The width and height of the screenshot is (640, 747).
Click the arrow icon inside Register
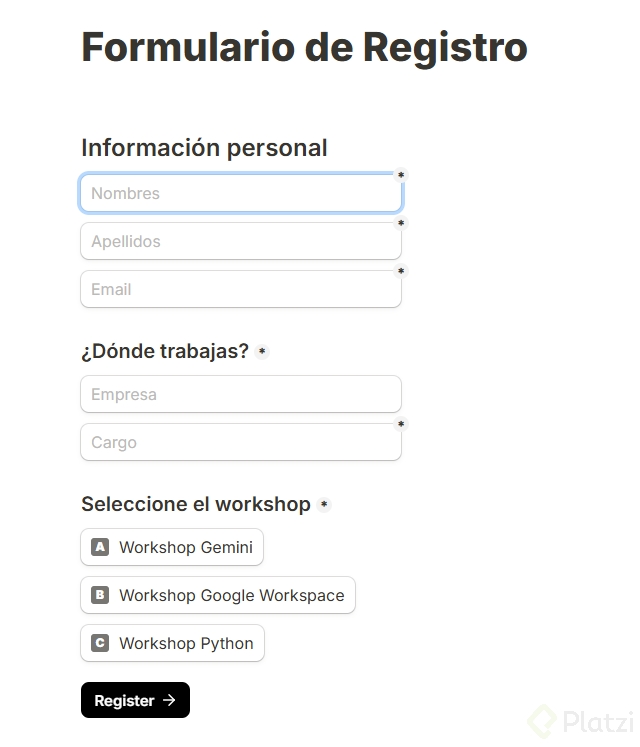169,700
